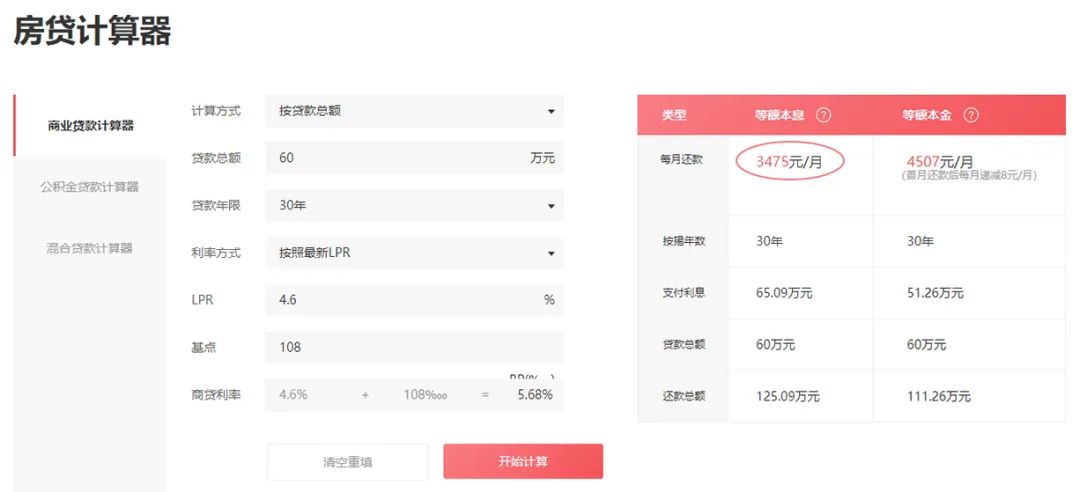The image size is (1080, 492).
Task: Click the 125.09万元 total repayment cell
Action: click(788, 396)
